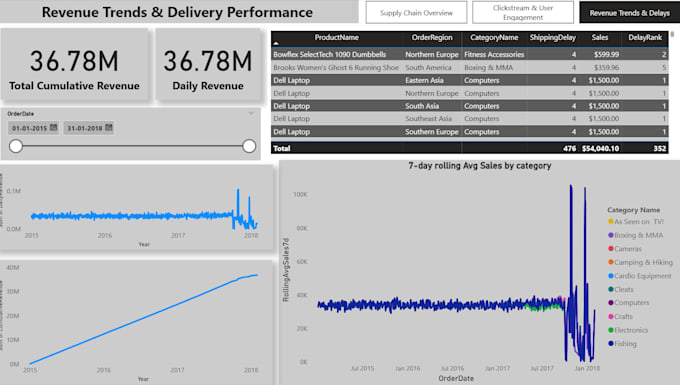Select Fishing legend marker
The image size is (680, 385).
(611, 343)
